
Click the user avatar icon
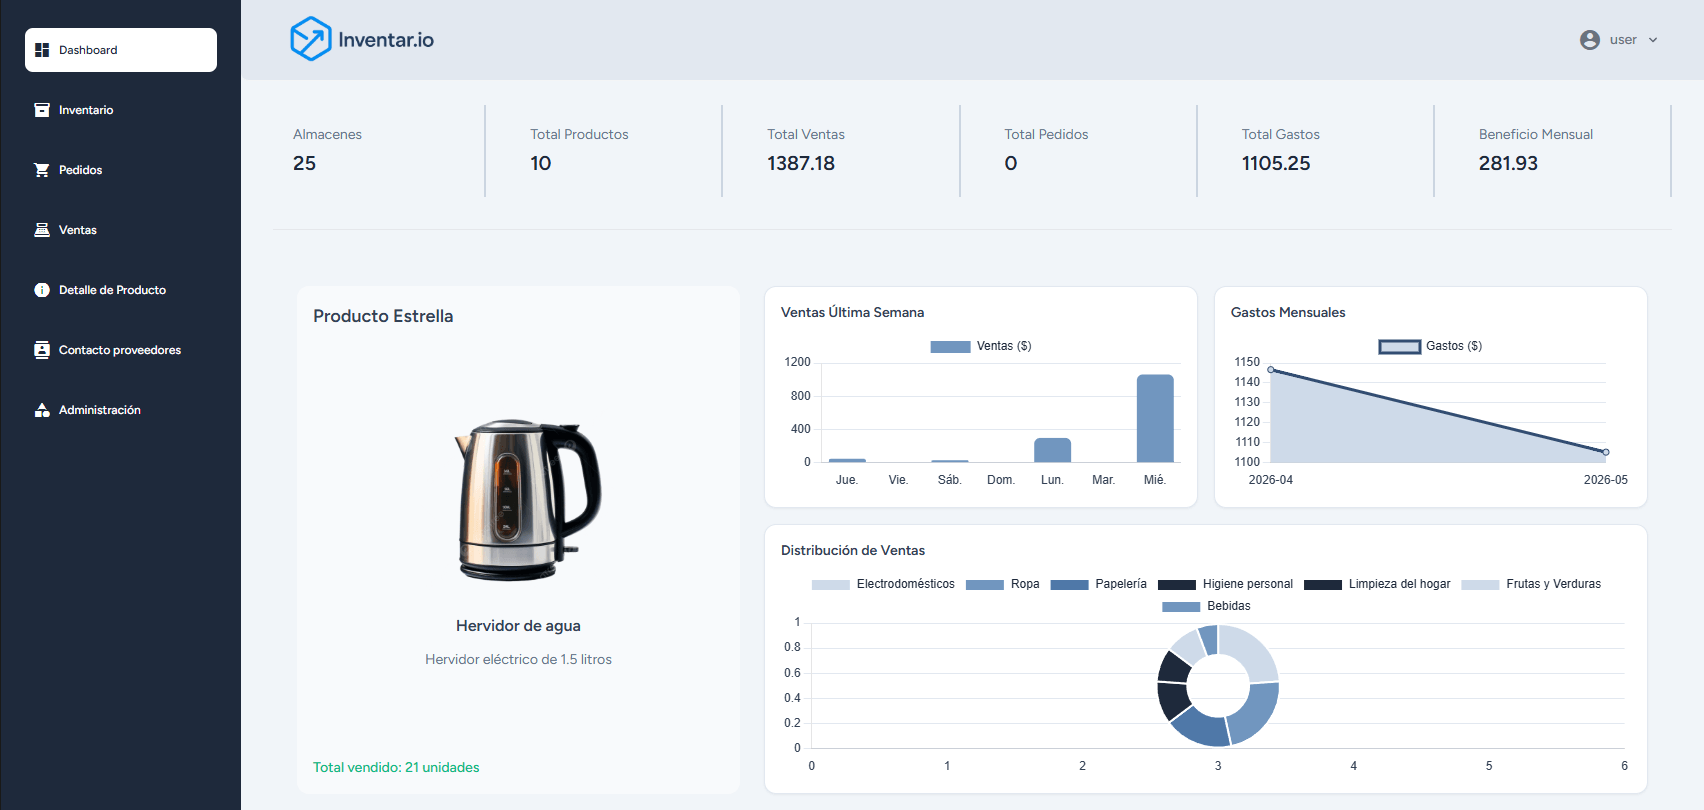click(1590, 40)
